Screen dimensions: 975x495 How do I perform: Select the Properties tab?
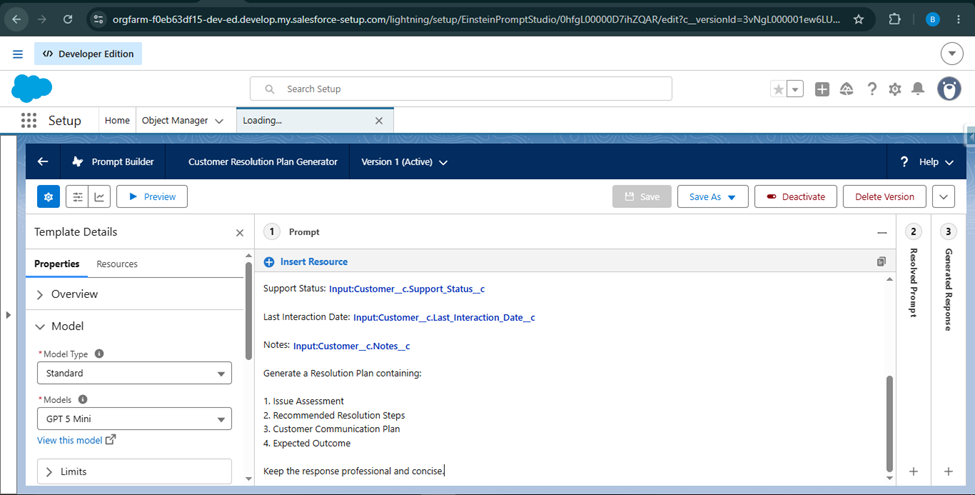click(x=57, y=264)
